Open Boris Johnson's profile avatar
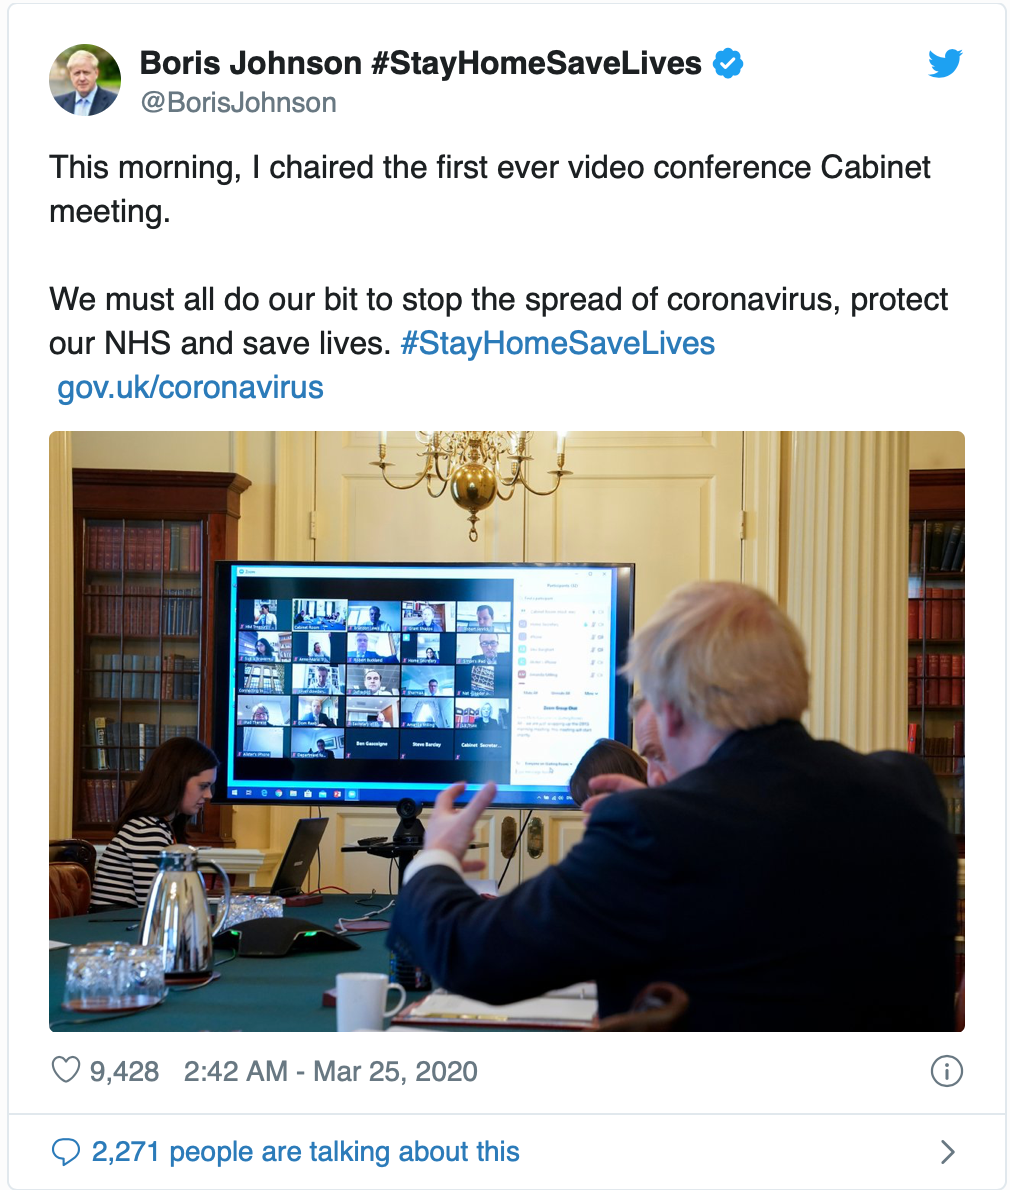This screenshot has height=1190, width=1010. pos(85,80)
